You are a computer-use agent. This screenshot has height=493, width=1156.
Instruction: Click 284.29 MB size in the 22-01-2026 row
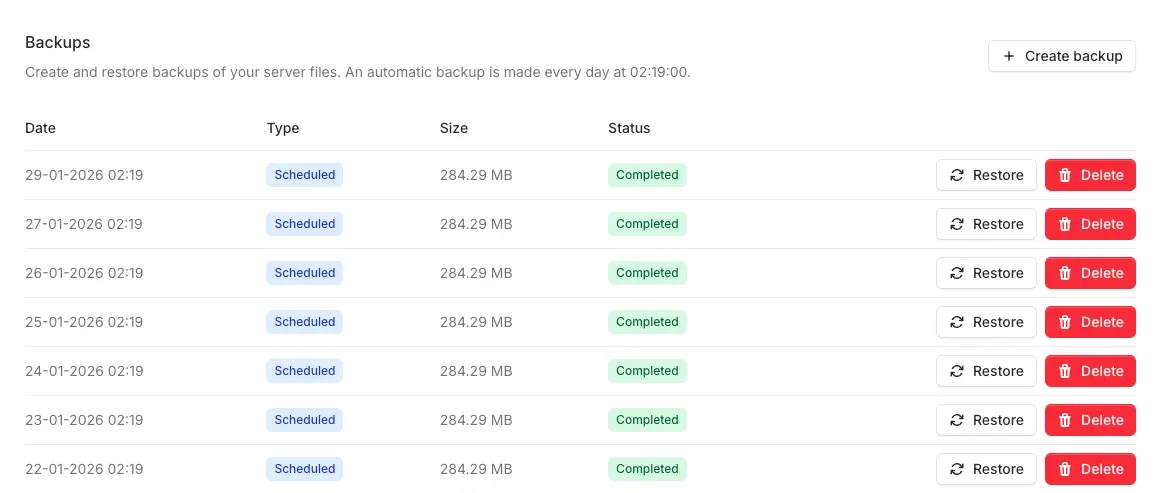pyautogui.click(x=476, y=469)
